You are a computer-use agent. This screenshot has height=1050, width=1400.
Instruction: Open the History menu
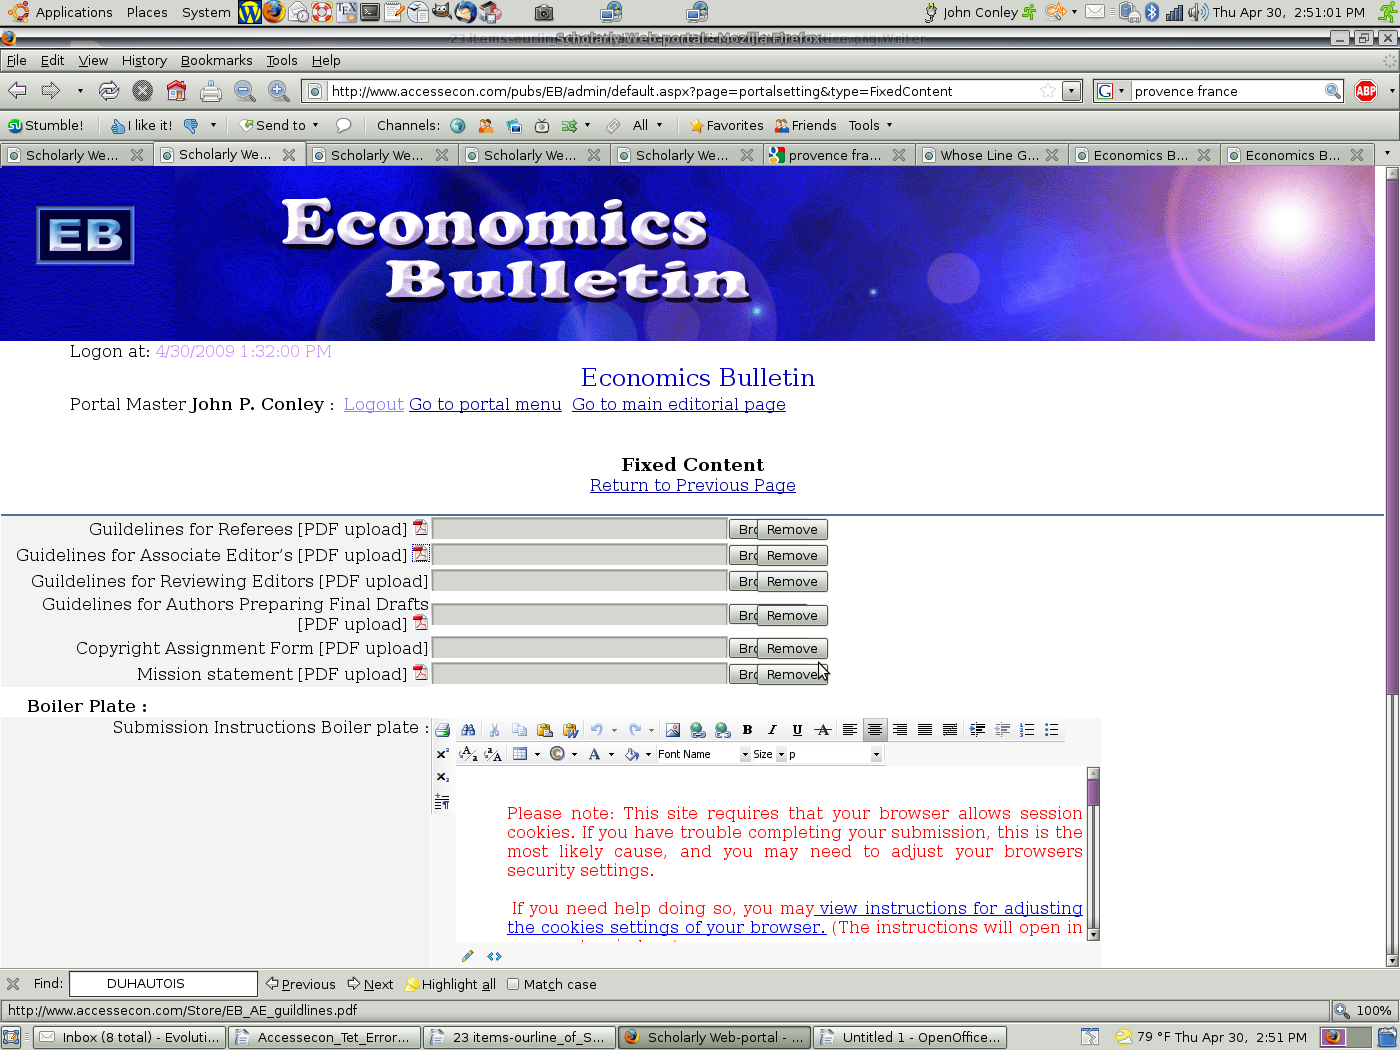[x=144, y=60]
